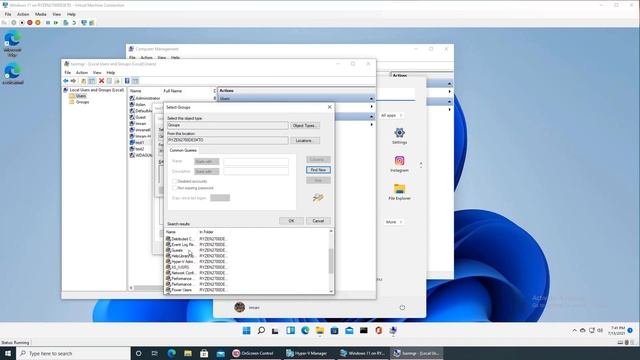Open Help menu in lusrmgr window
This screenshot has height=360, width=640.
coord(111,73)
